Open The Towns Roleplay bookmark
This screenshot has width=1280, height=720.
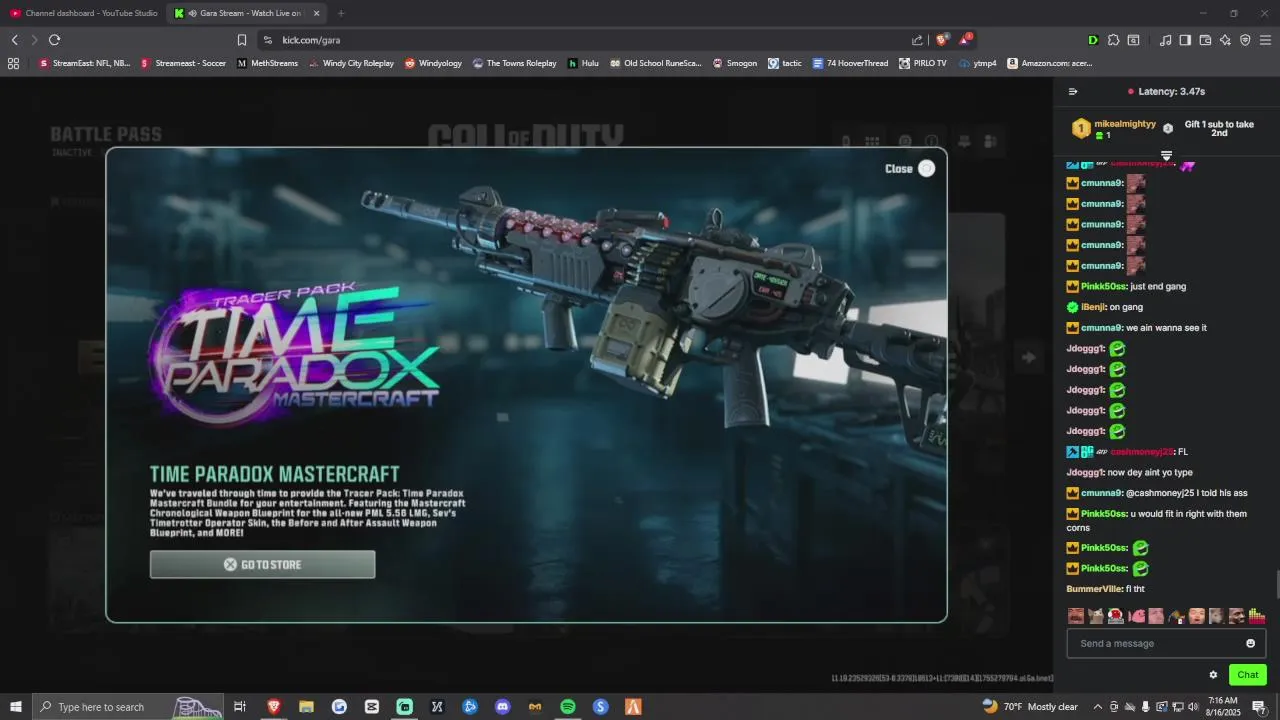(514, 63)
